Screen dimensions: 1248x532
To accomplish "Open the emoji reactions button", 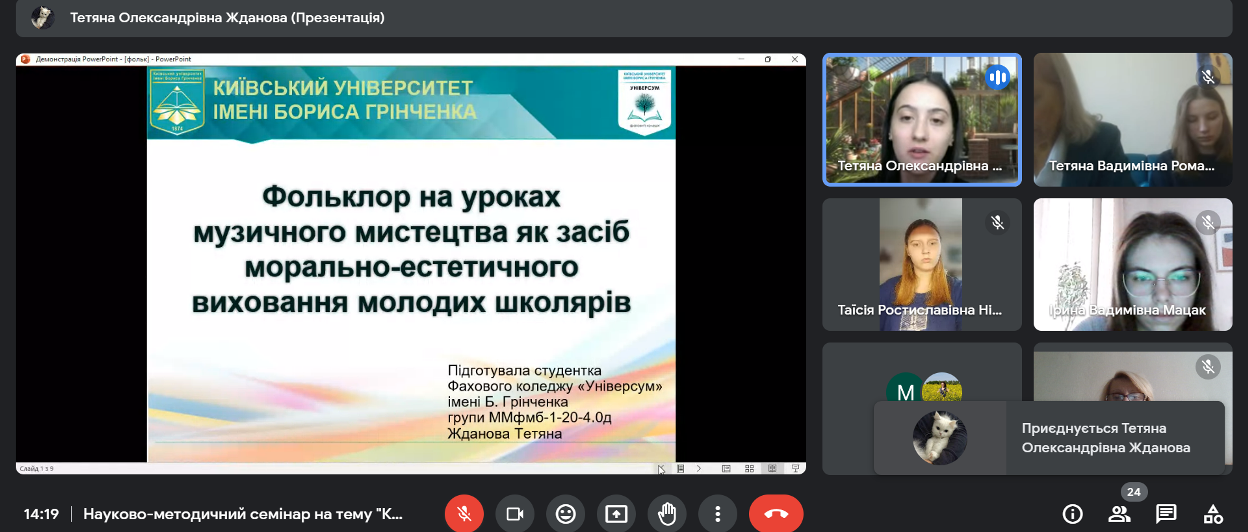I will (566, 514).
